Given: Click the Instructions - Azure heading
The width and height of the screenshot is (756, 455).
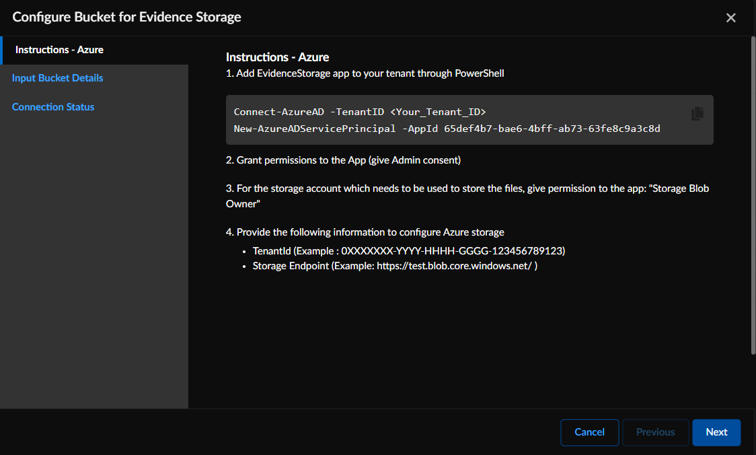Looking at the screenshot, I should click(x=277, y=57).
